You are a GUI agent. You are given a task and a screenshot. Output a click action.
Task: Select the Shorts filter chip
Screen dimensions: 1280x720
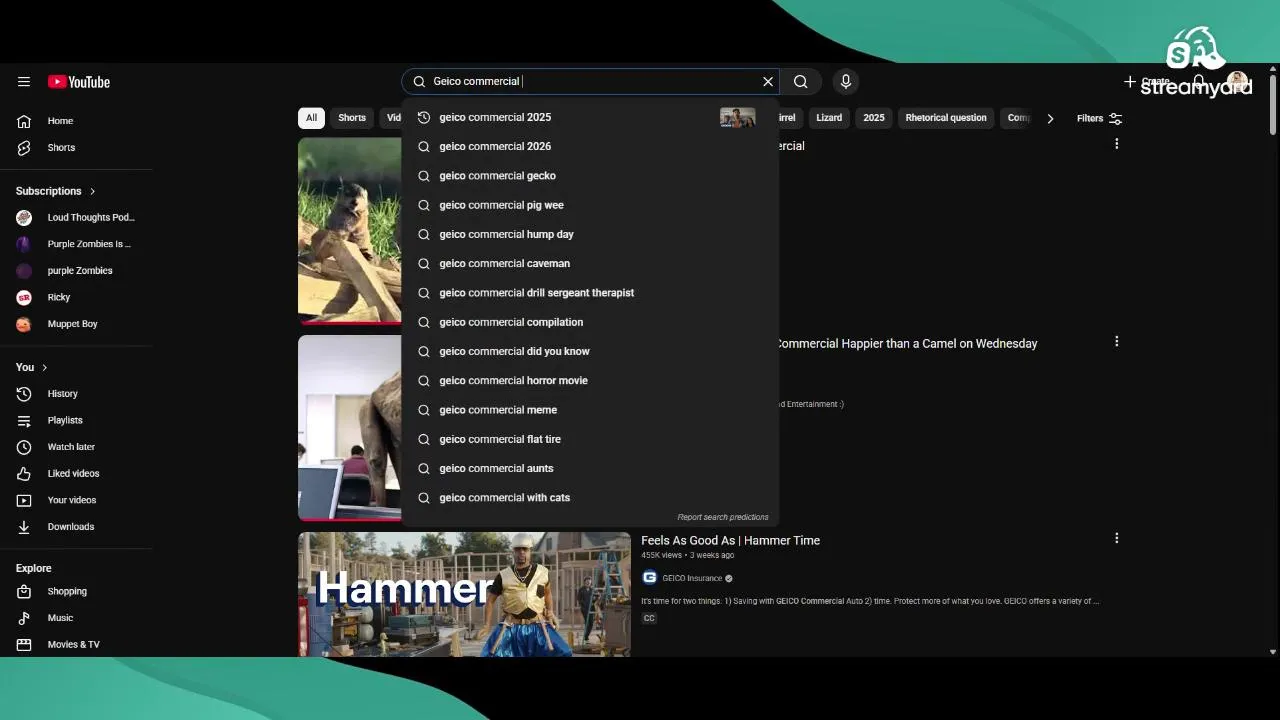pos(352,118)
